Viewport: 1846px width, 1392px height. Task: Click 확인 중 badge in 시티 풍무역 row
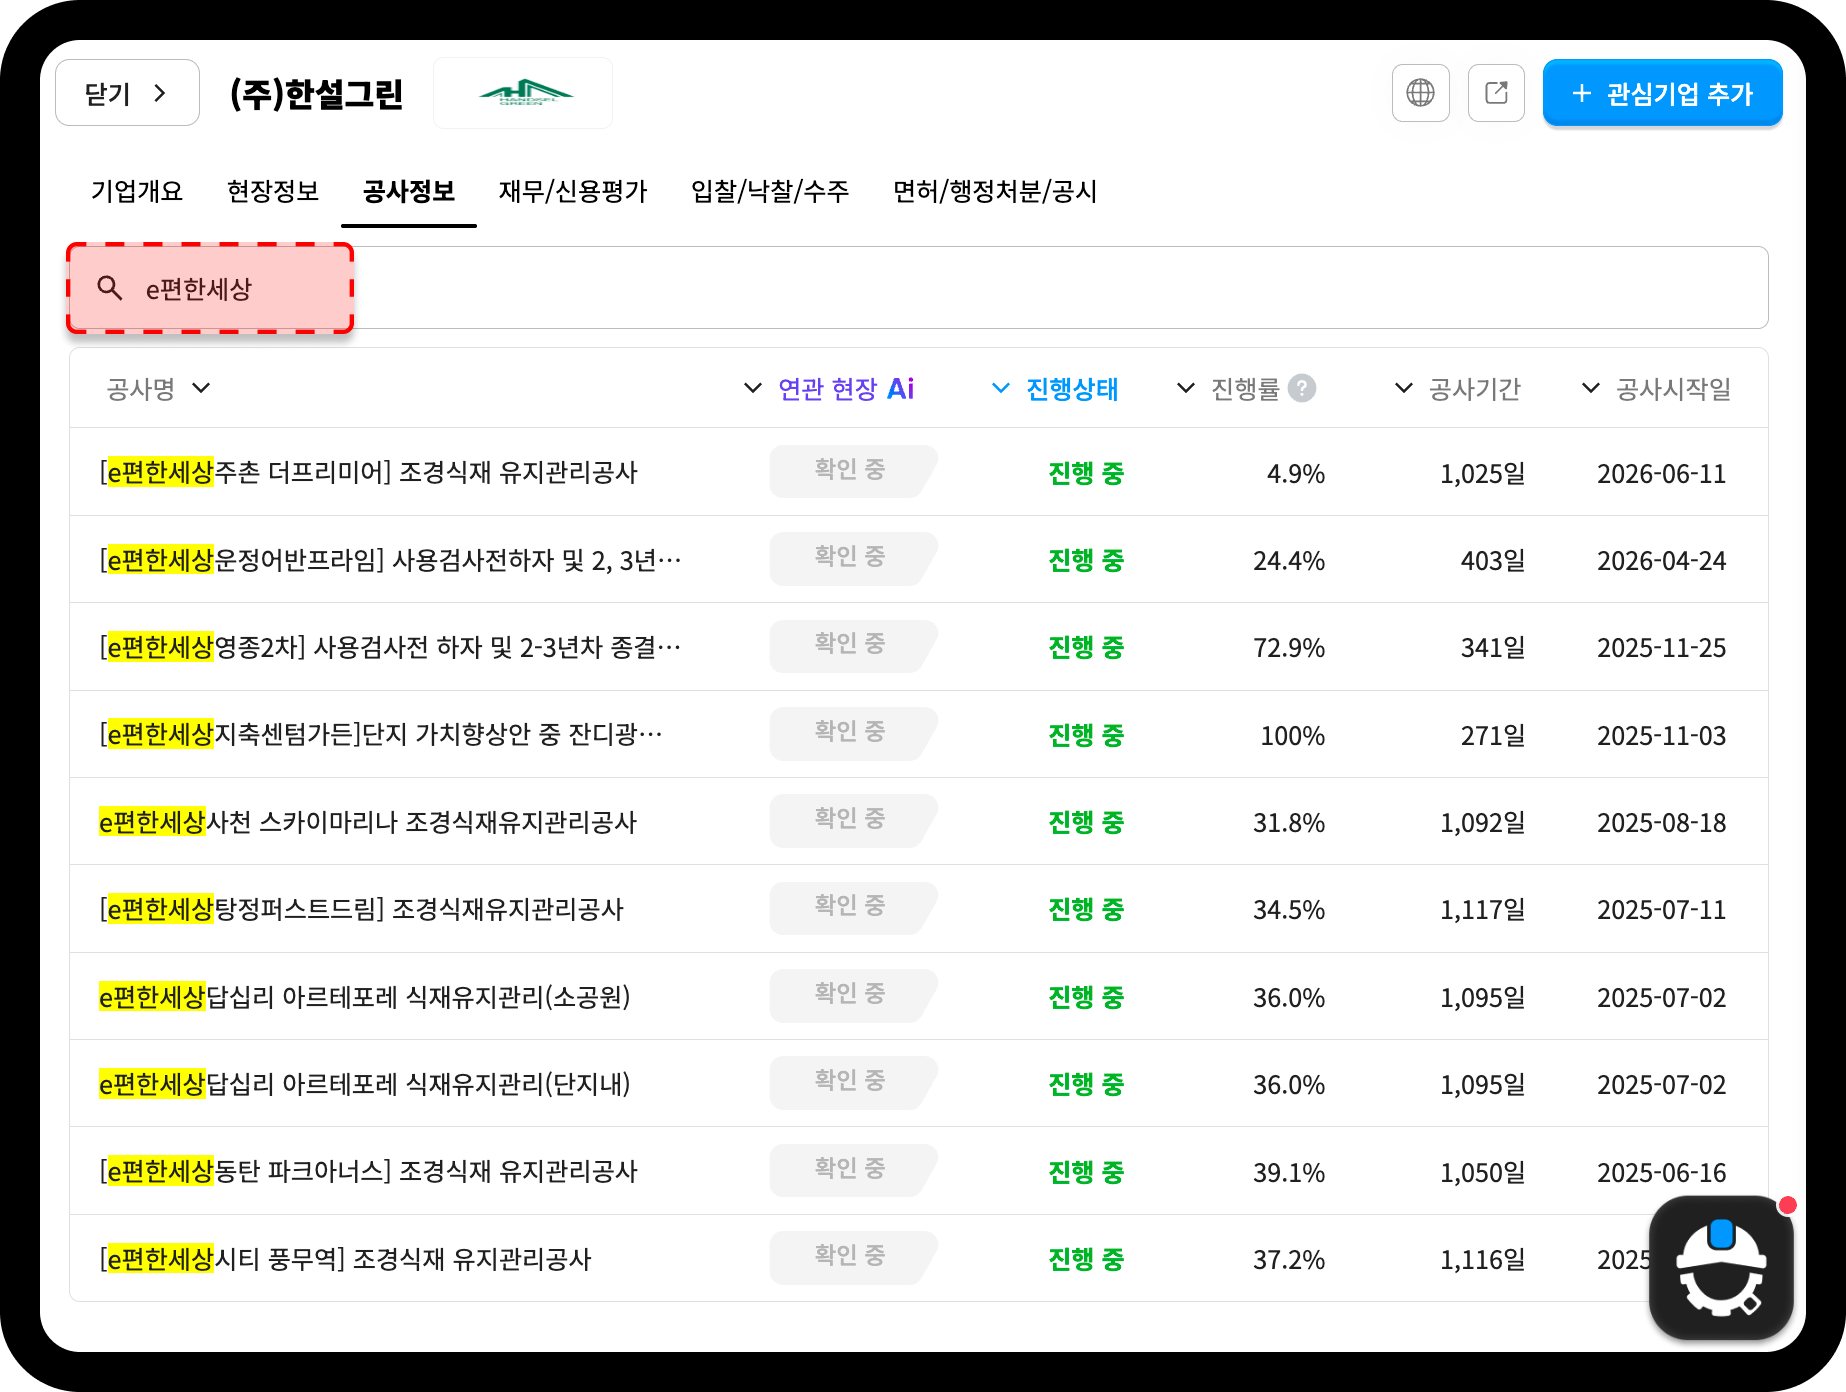(x=852, y=1257)
